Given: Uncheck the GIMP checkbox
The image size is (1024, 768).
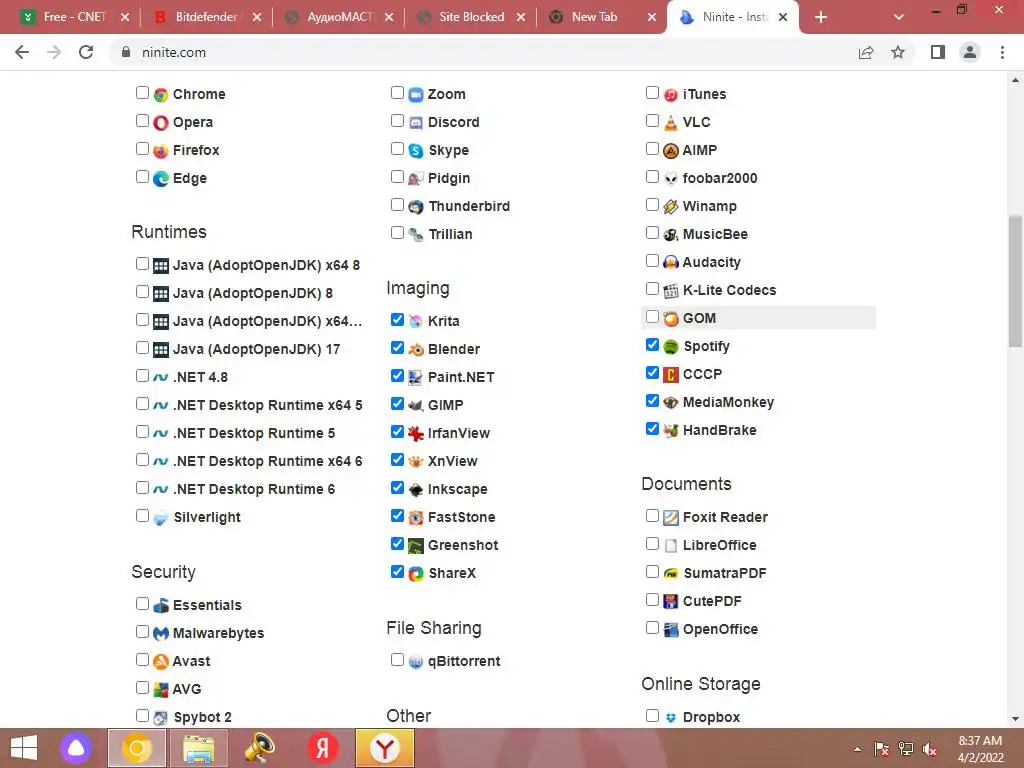Looking at the screenshot, I should tap(397, 404).
